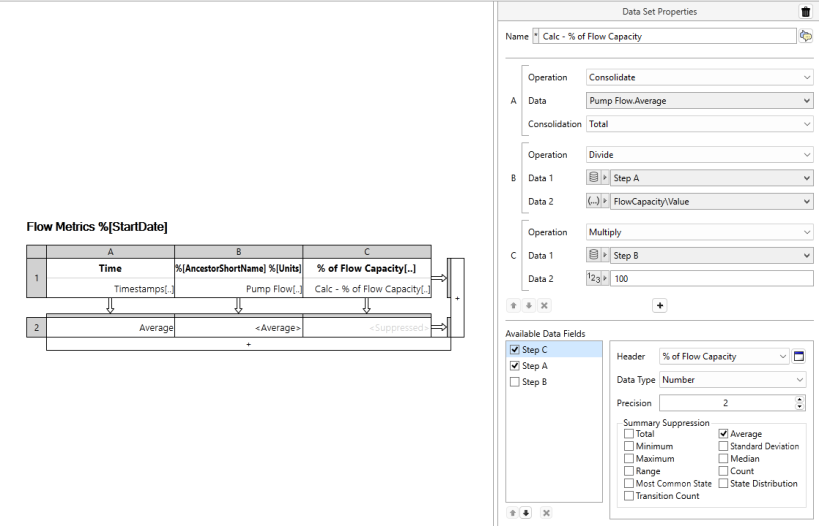
Task: Select row 2 header in table
Action: click(x=36, y=328)
